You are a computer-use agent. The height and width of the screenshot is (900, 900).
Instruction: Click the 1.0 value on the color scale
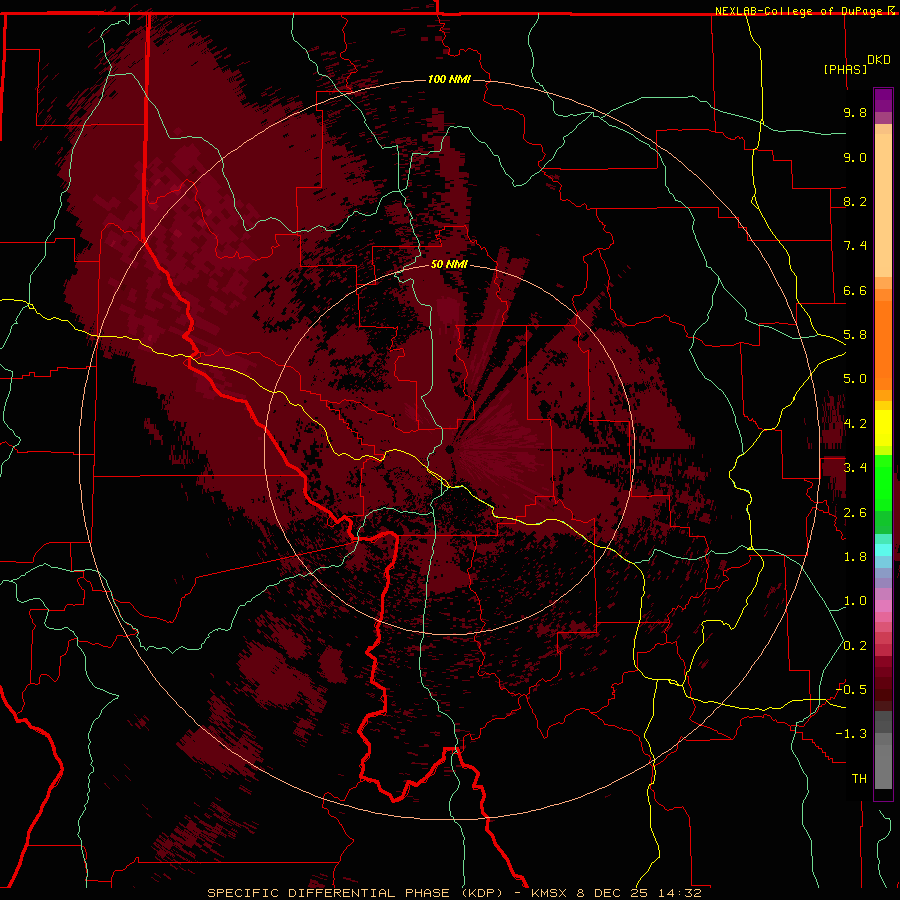855,601
